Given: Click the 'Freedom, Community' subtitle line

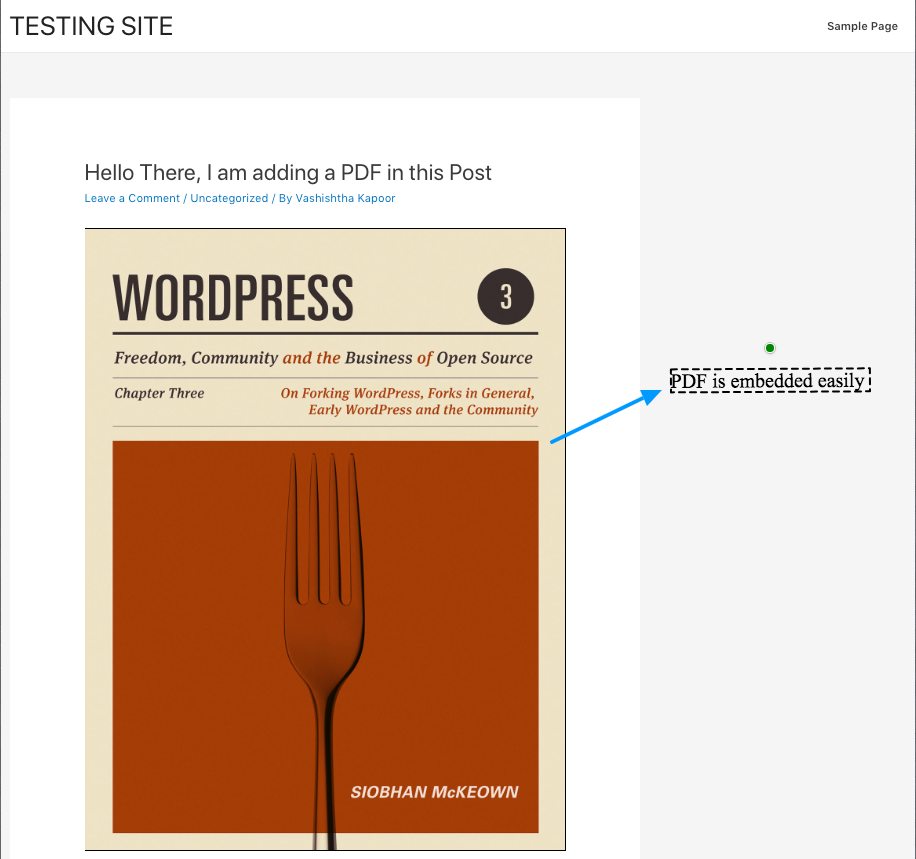Looking at the screenshot, I should click(323, 358).
